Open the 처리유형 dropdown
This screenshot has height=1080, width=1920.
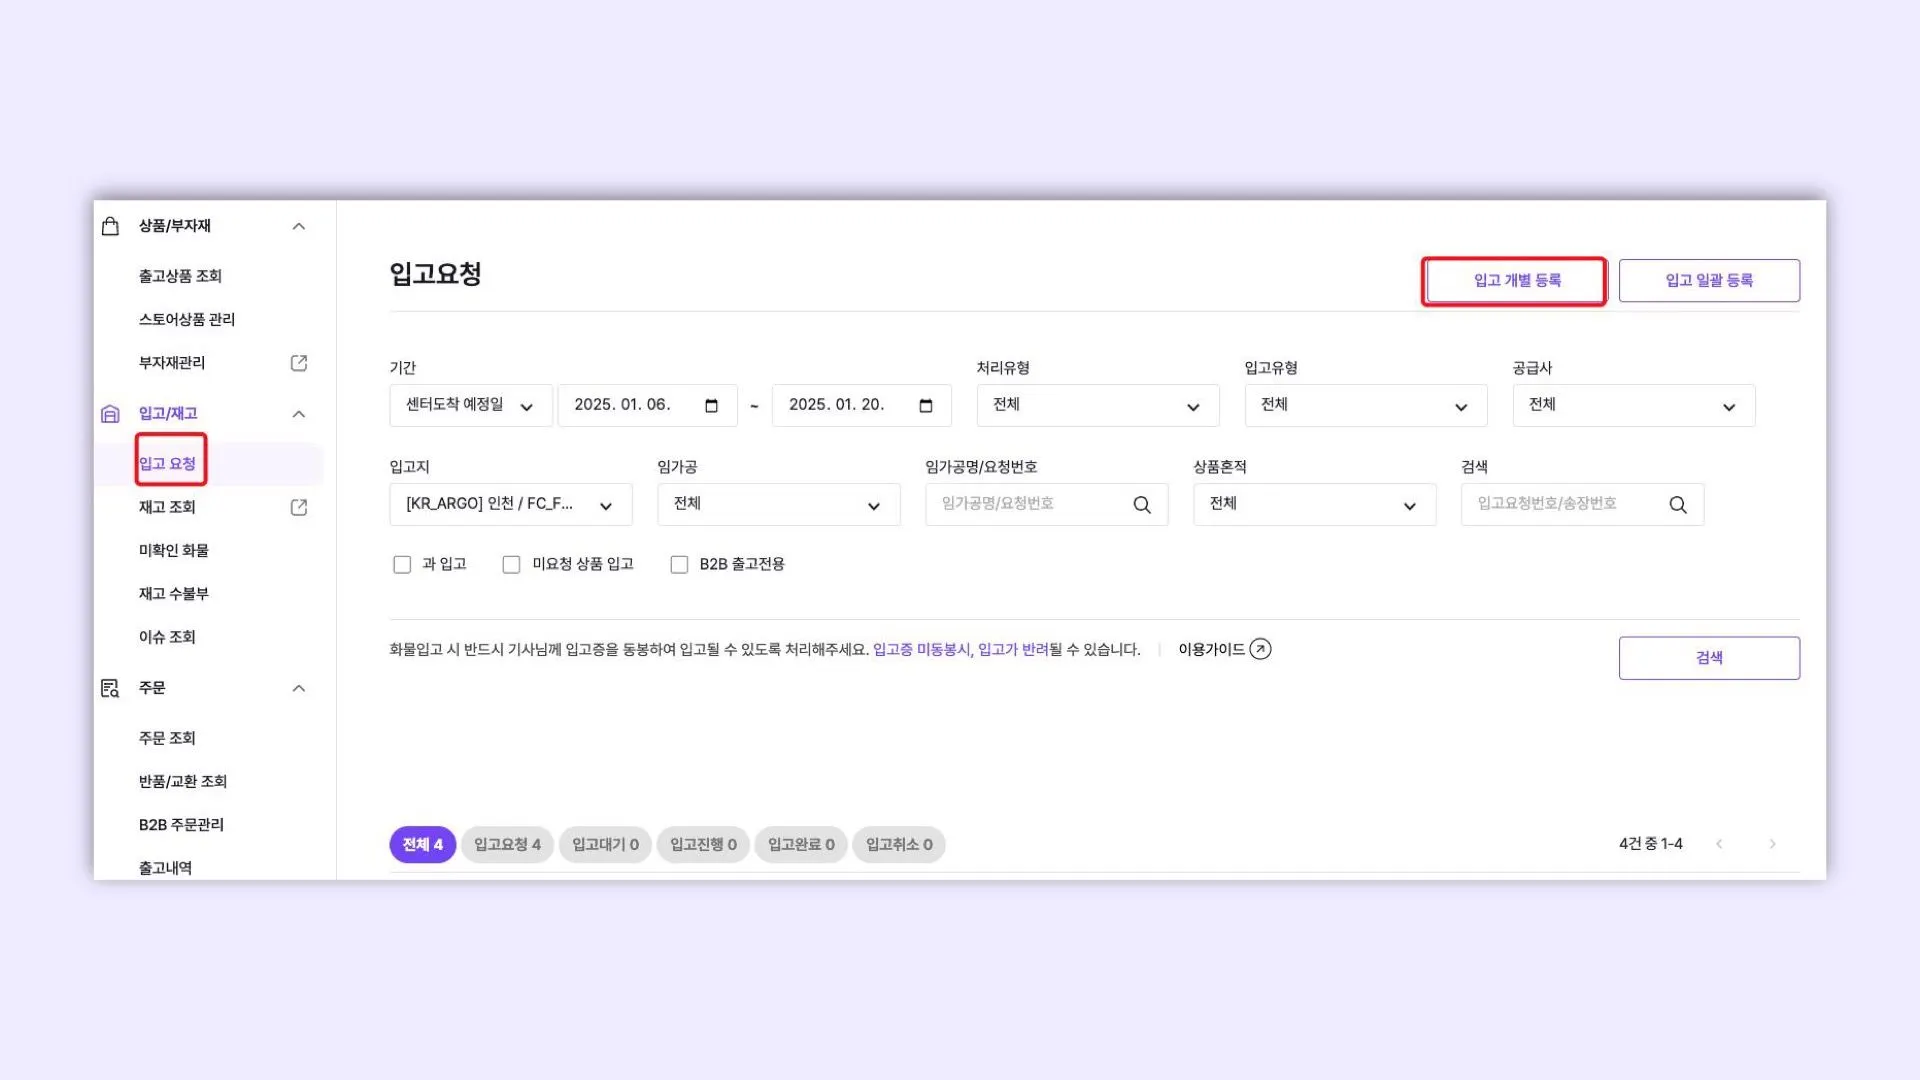[x=1097, y=405]
